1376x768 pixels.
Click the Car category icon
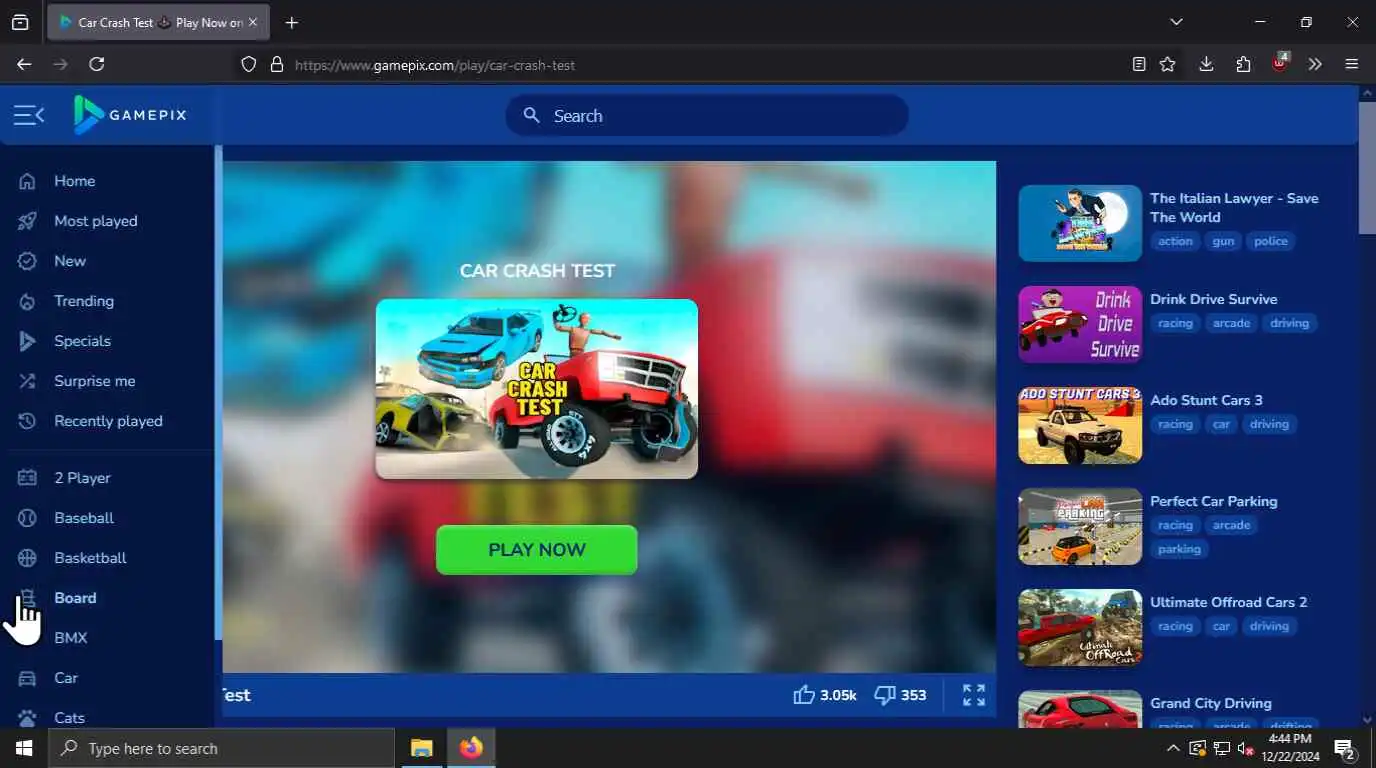click(x=27, y=678)
